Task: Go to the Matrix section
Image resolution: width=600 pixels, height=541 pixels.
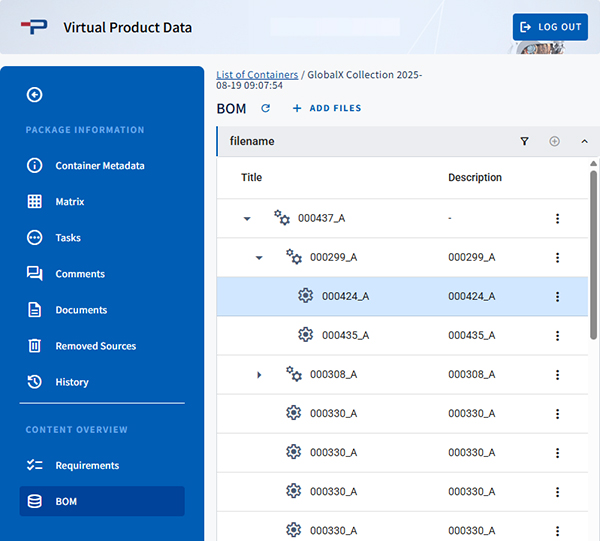Action: tap(69, 202)
